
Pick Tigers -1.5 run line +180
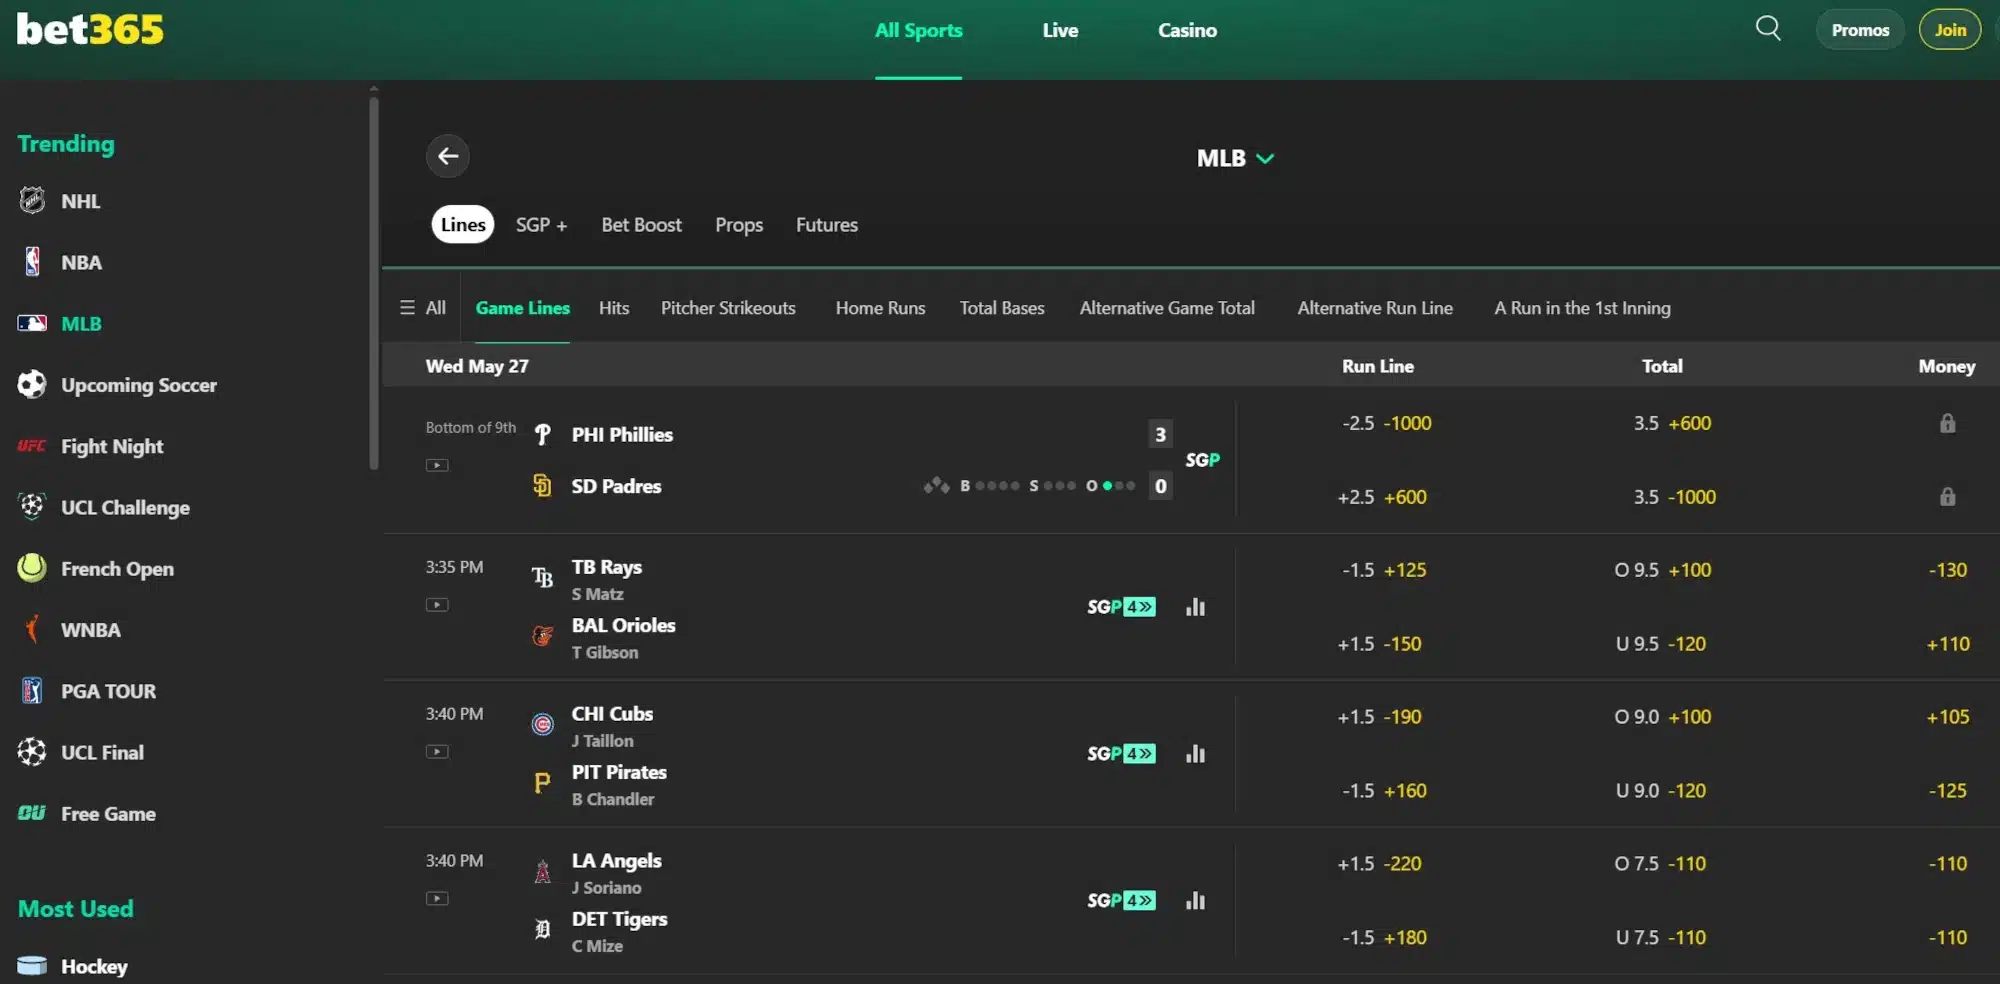click(x=1384, y=938)
